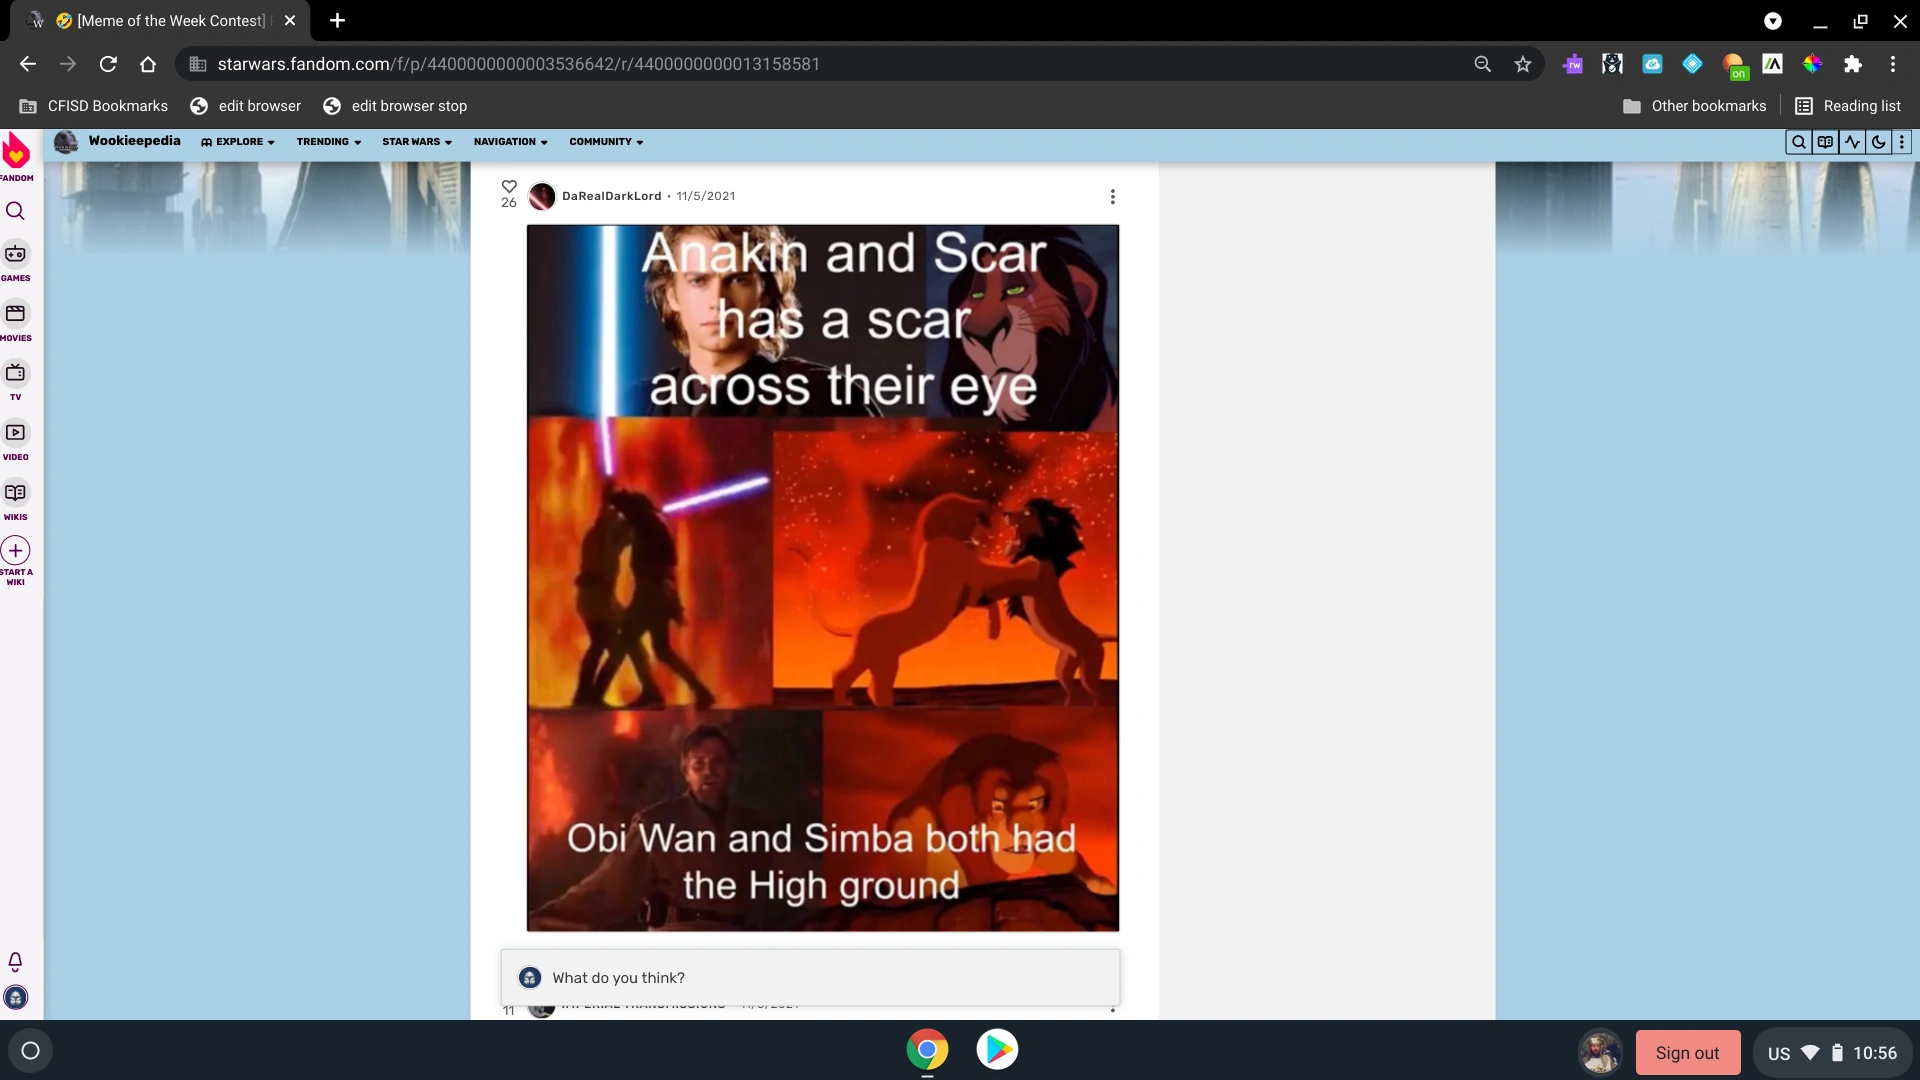The width and height of the screenshot is (1920, 1080).
Task: Expand the TRENDING dropdown
Action: click(x=328, y=142)
